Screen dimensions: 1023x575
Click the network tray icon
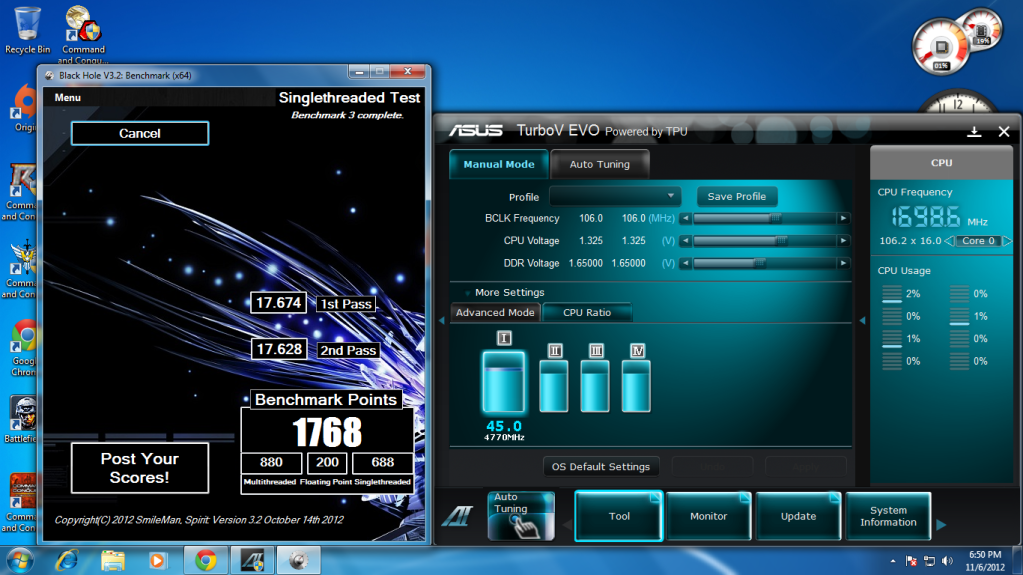929,561
